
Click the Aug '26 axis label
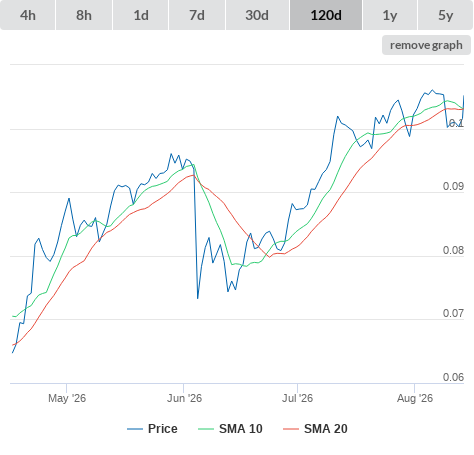[415, 398]
